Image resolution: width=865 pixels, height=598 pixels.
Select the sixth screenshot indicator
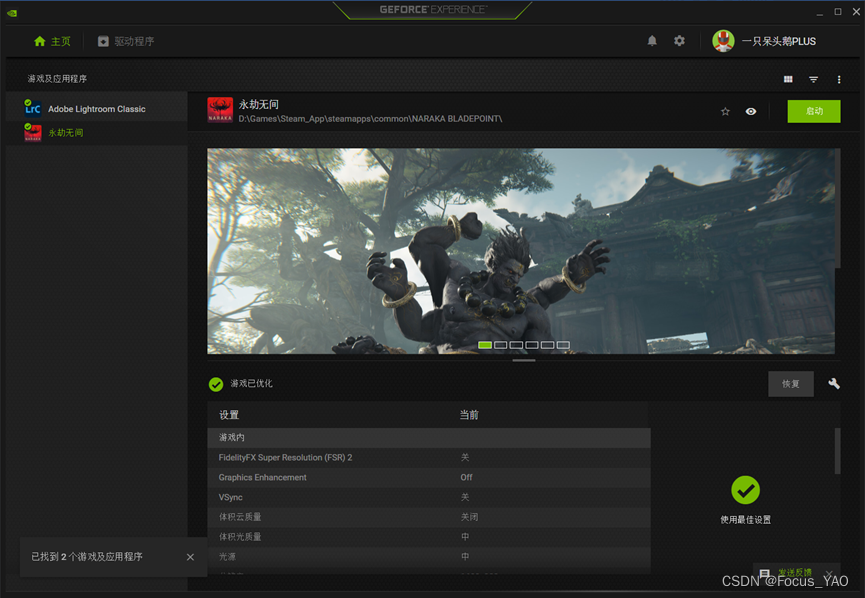tap(563, 345)
